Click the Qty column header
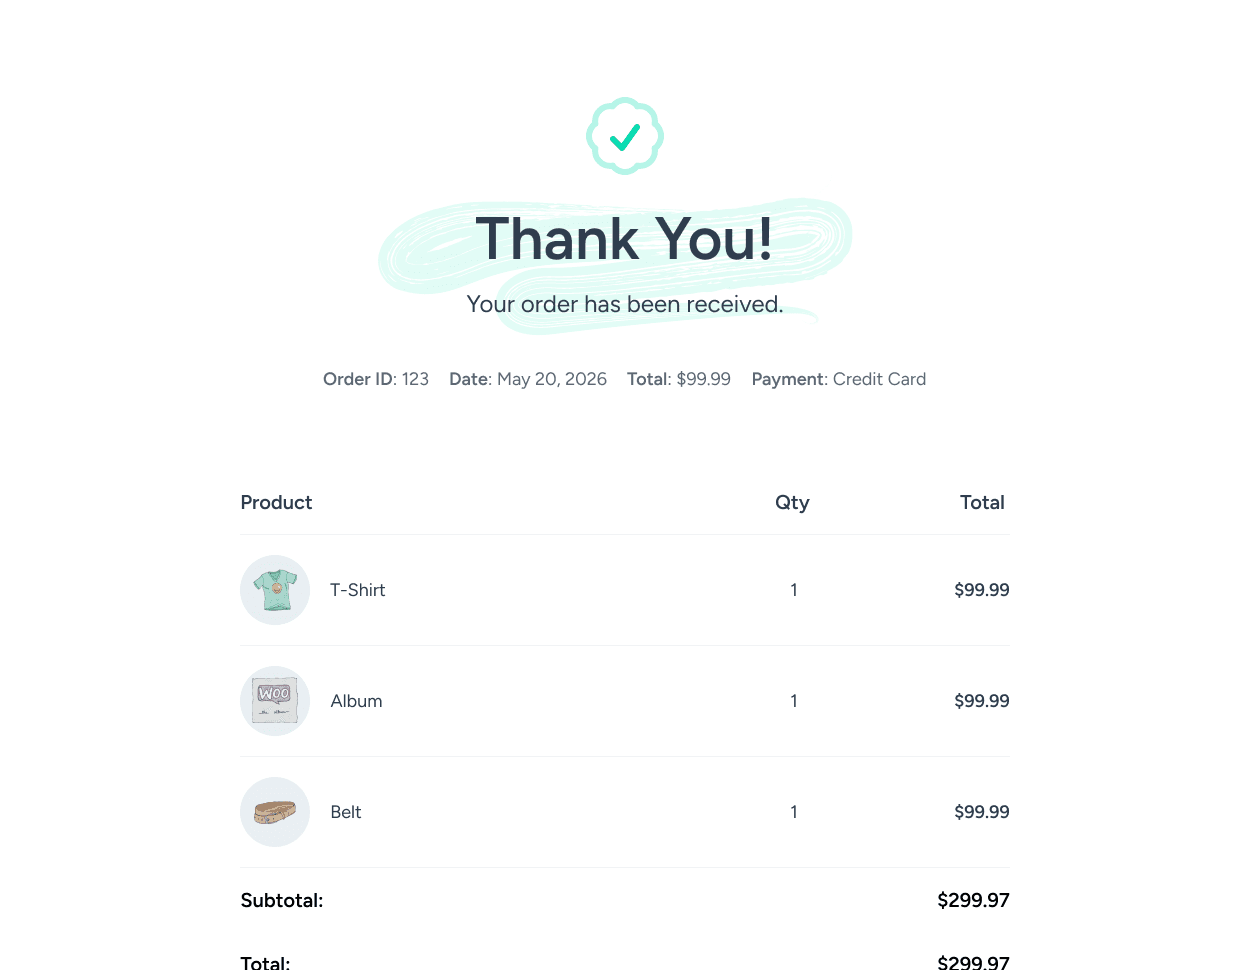 pyautogui.click(x=792, y=502)
